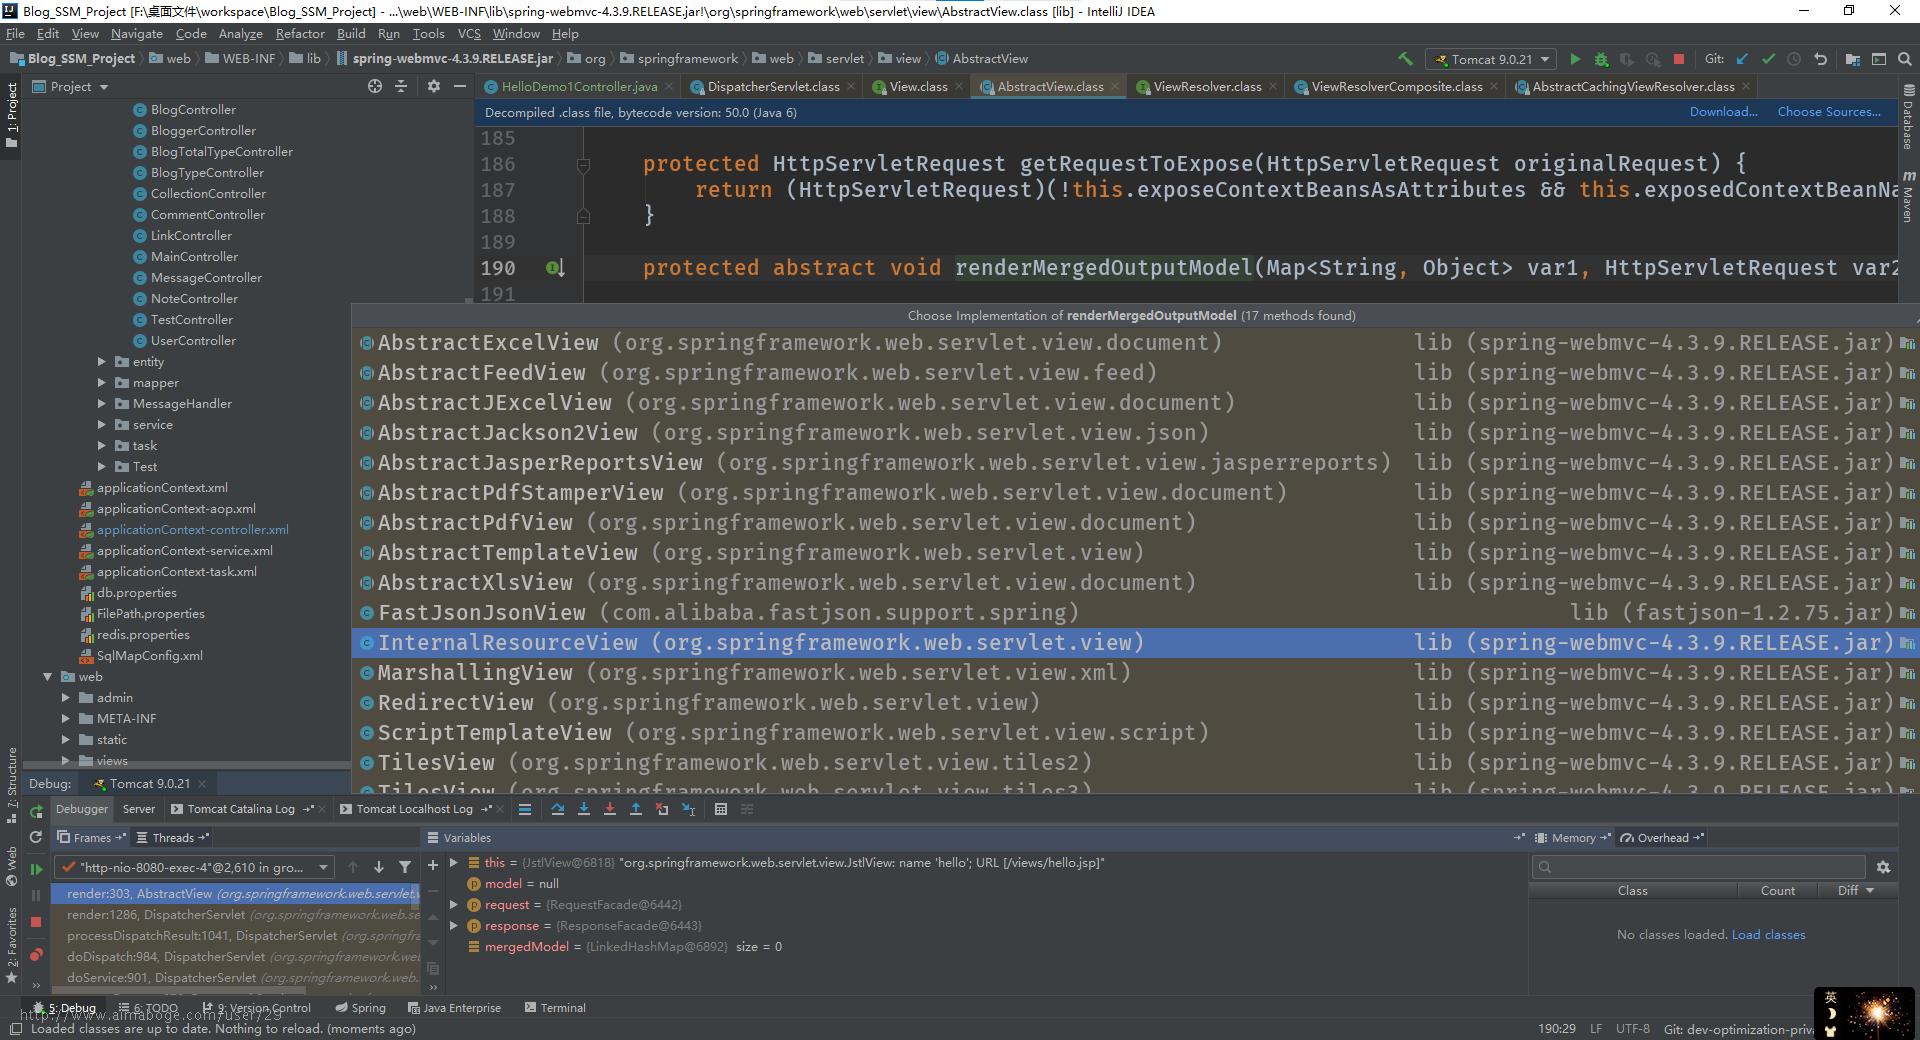
Task: Step over in debugger toolbar
Action: click(558, 809)
